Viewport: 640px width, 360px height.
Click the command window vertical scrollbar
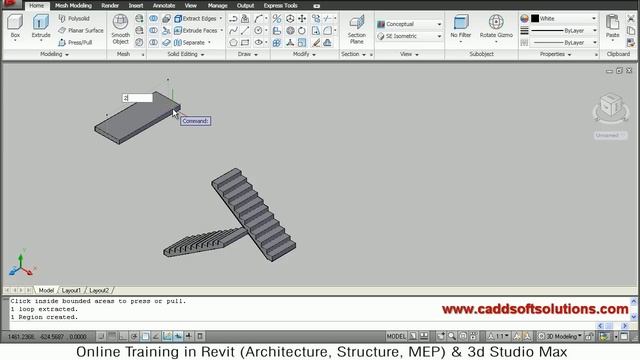(633, 309)
